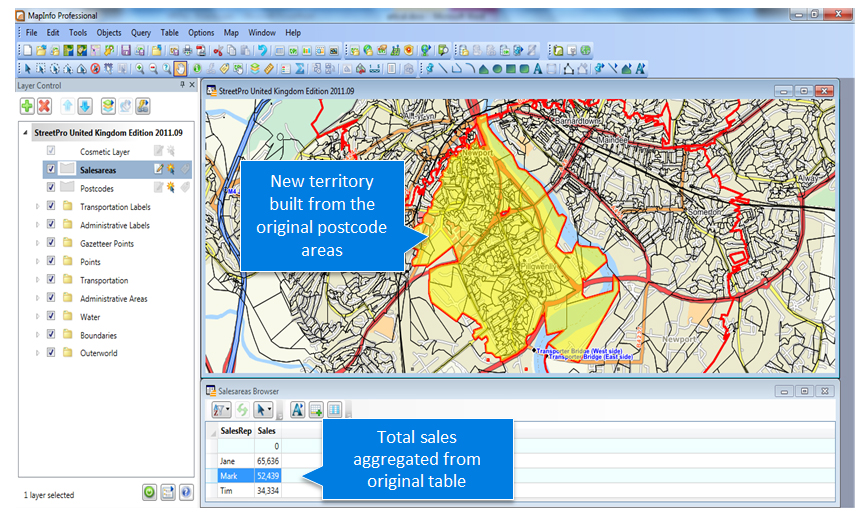Click the Salesareas layer style swatch
This screenshot has height=517, width=868.
(x=67, y=169)
